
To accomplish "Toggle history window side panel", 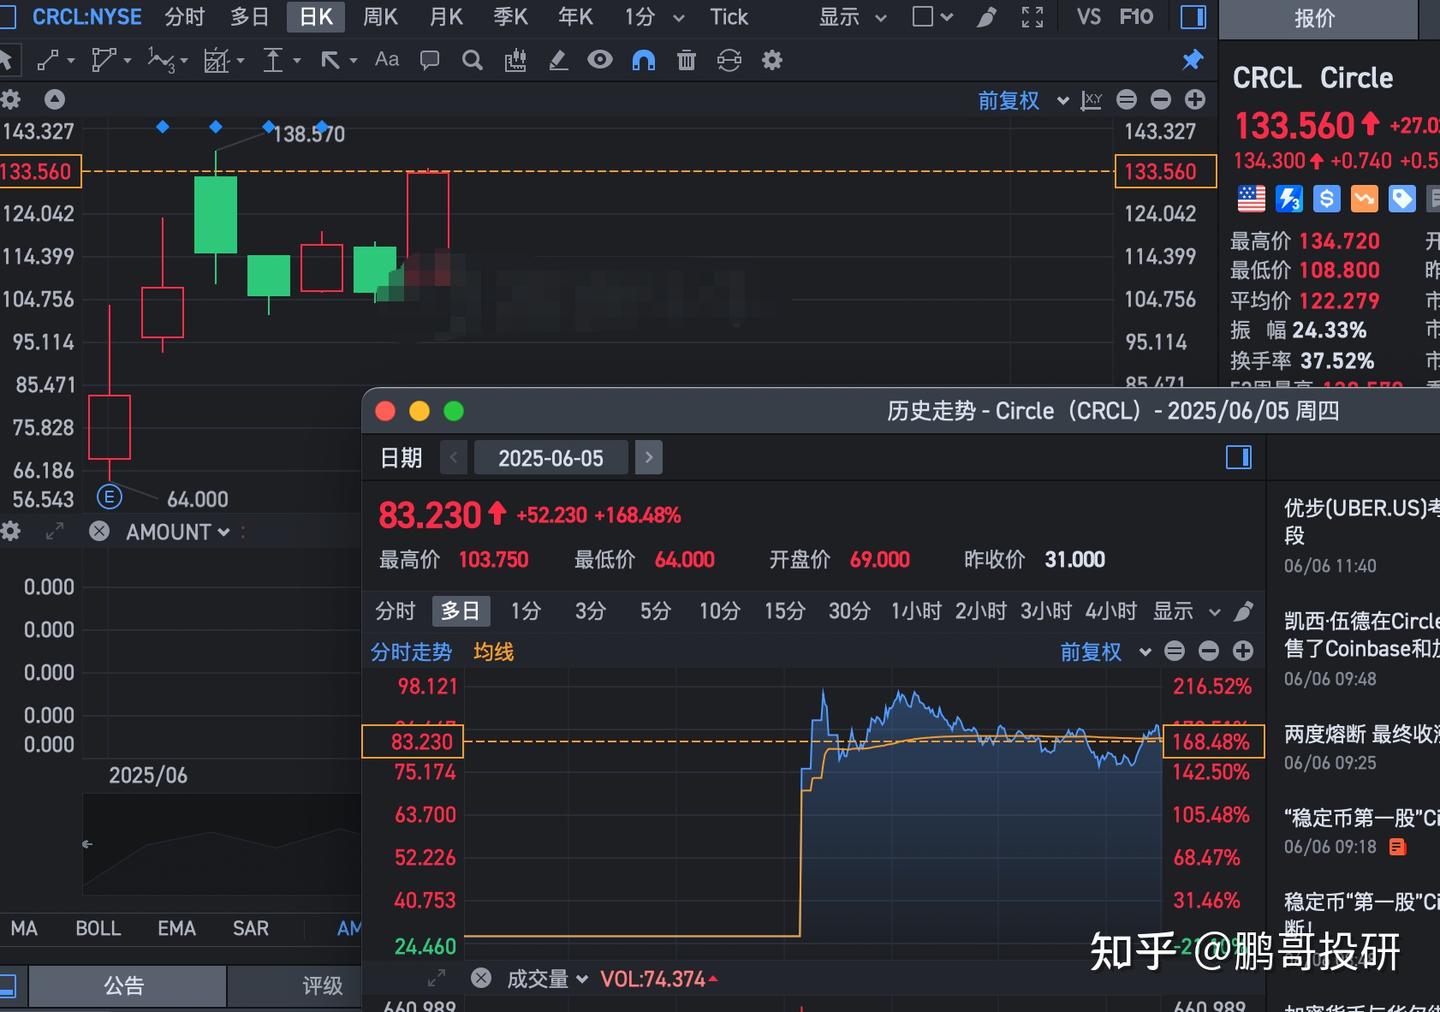I will (x=1238, y=457).
